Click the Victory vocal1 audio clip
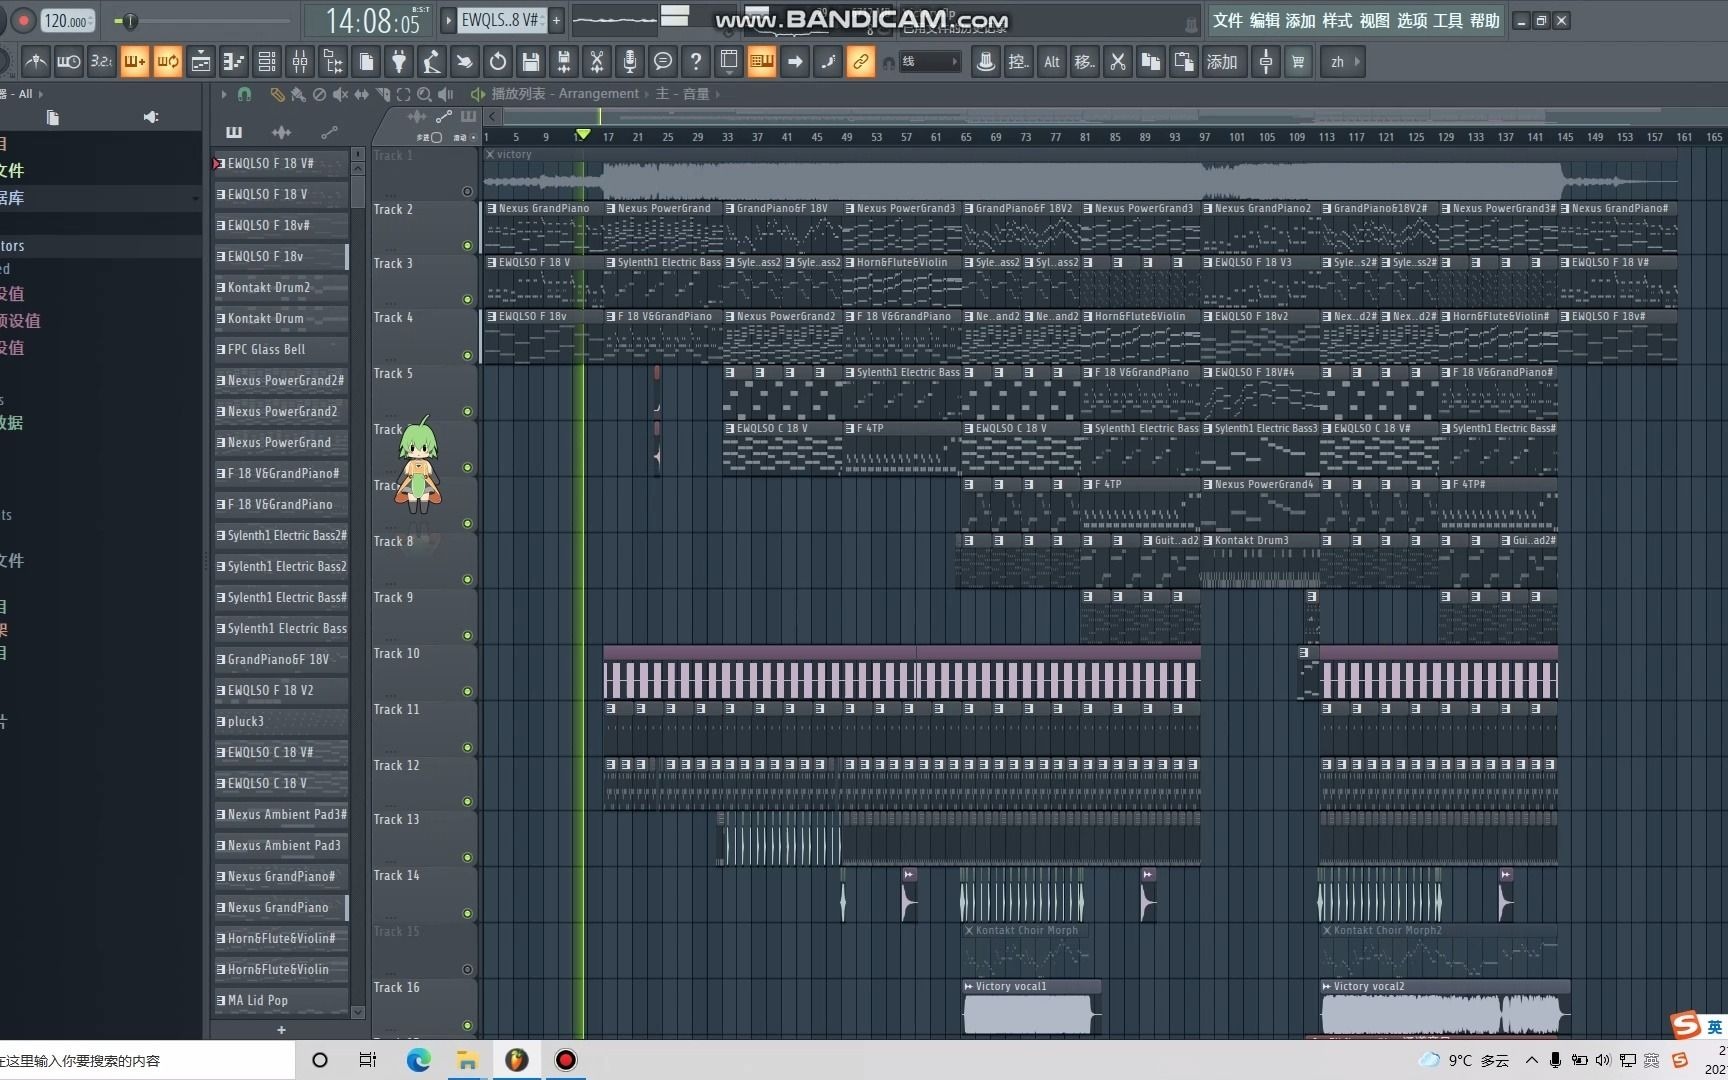This screenshot has width=1728, height=1080. coord(1031,1008)
